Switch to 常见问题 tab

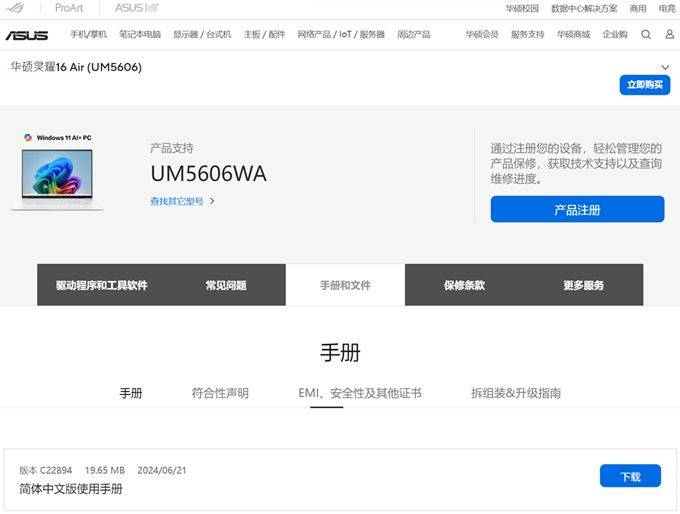coord(226,285)
